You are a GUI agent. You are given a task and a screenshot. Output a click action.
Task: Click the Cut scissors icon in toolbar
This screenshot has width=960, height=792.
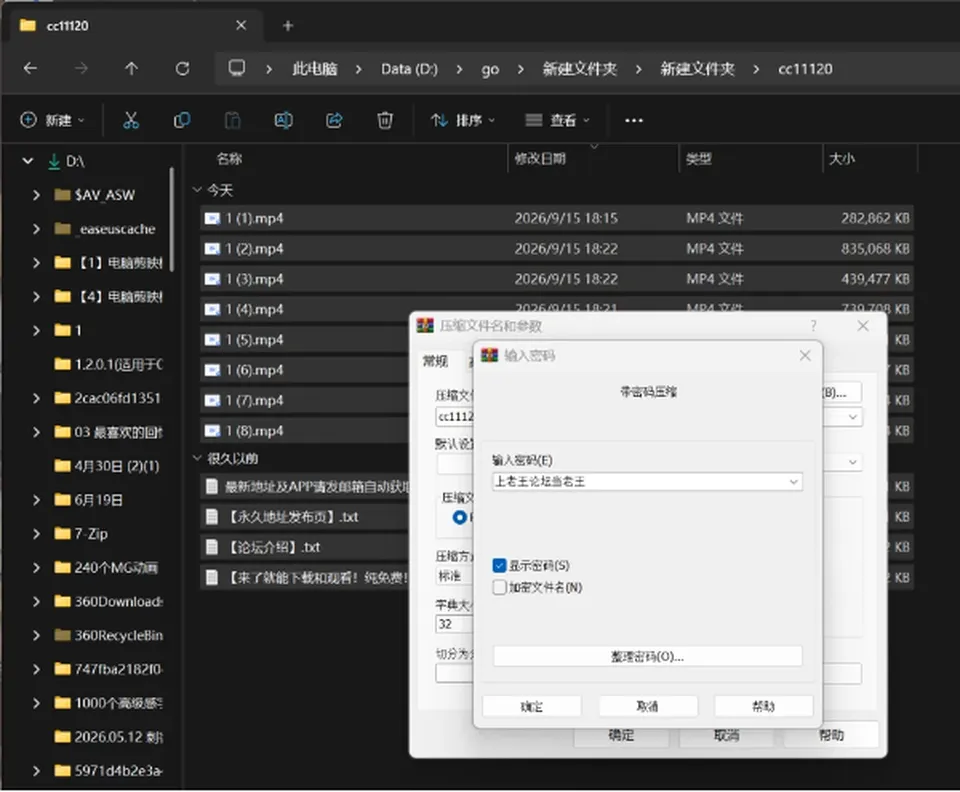click(x=131, y=120)
